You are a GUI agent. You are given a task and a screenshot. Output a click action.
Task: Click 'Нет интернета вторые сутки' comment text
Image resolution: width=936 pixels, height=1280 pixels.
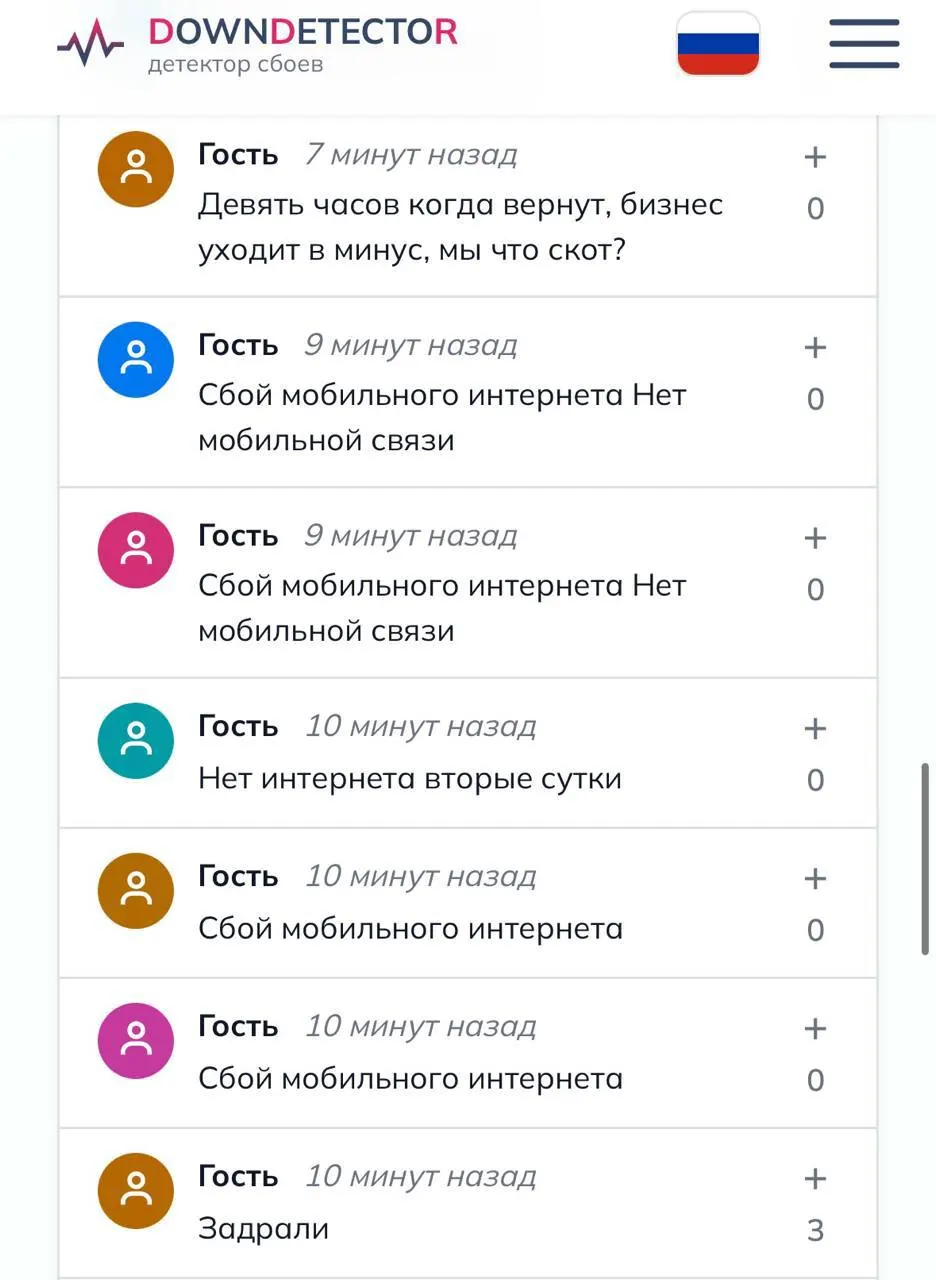[x=410, y=778]
